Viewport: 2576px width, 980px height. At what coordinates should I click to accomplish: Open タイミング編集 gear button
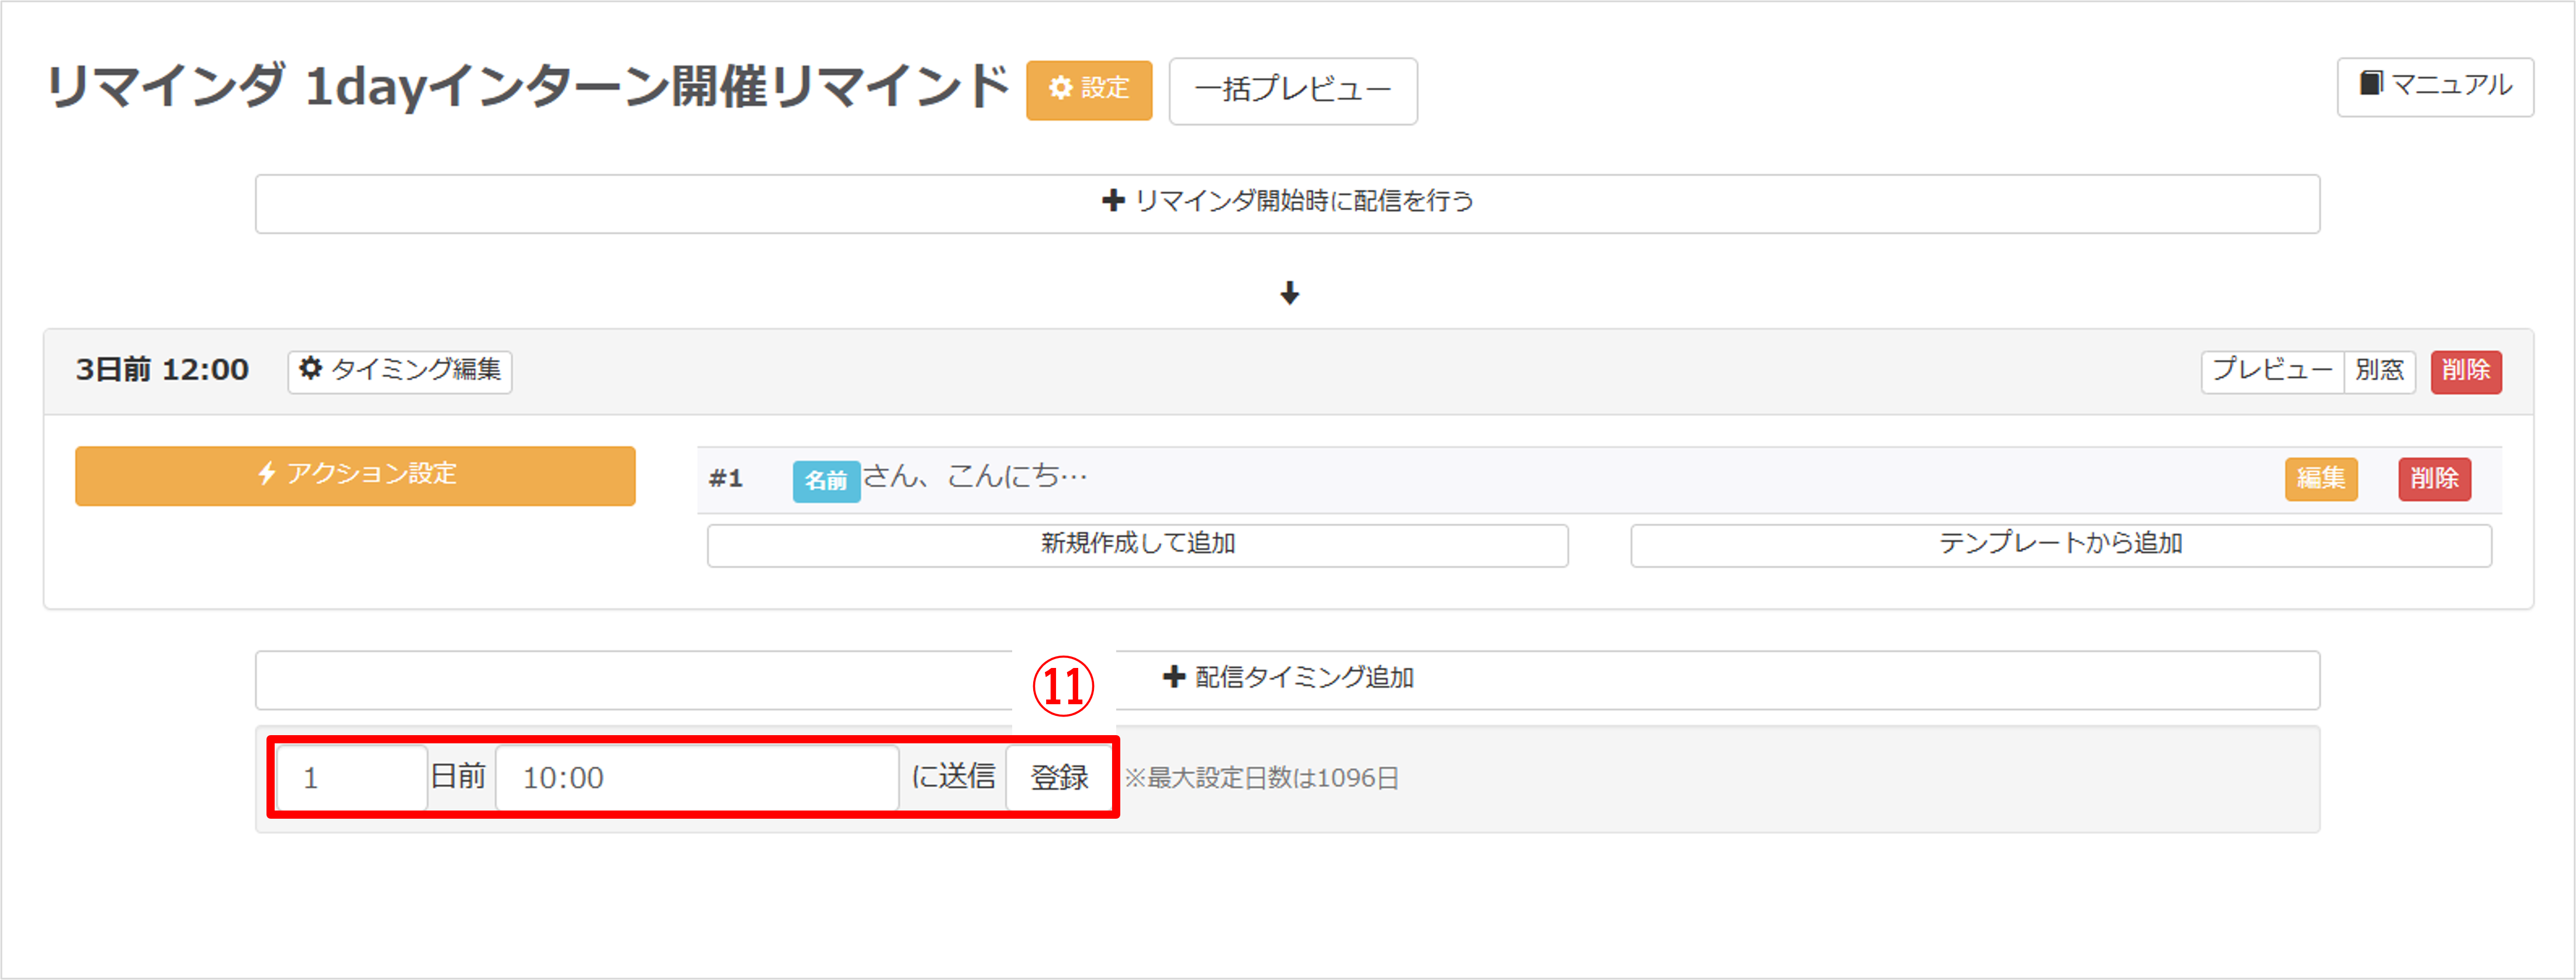click(x=400, y=371)
